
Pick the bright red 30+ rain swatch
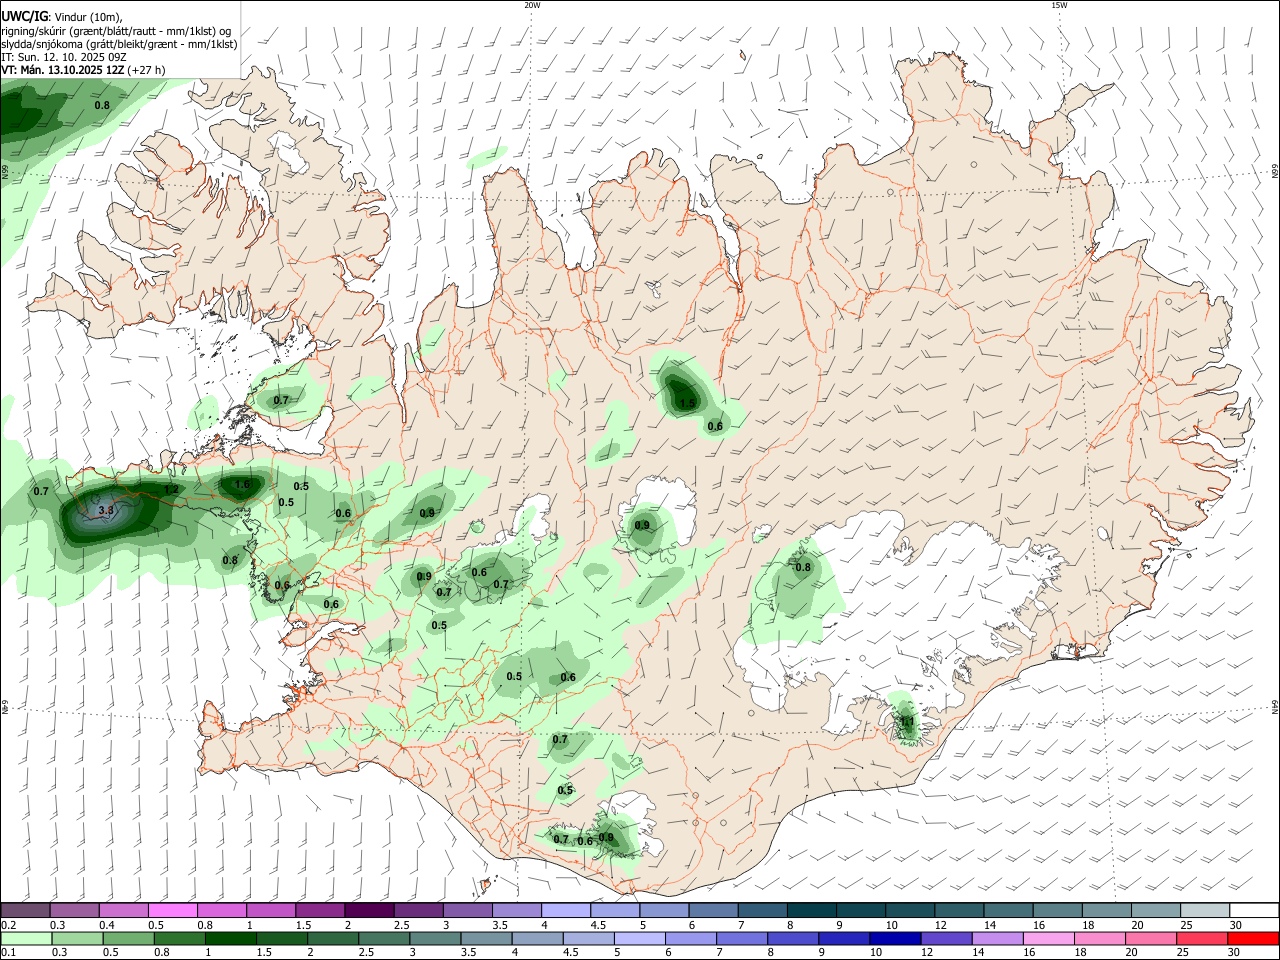[1252, 938]
